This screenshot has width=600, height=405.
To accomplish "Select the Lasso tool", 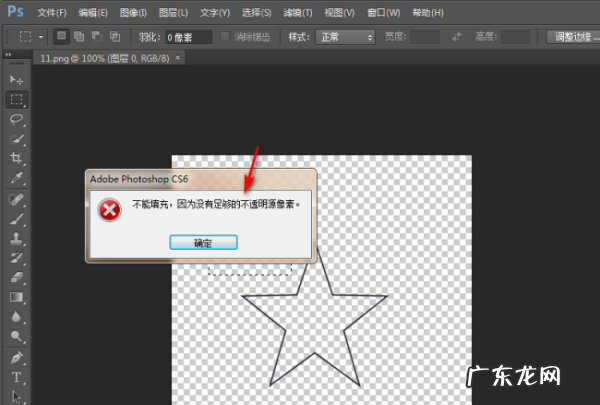I will coord(17,119).
